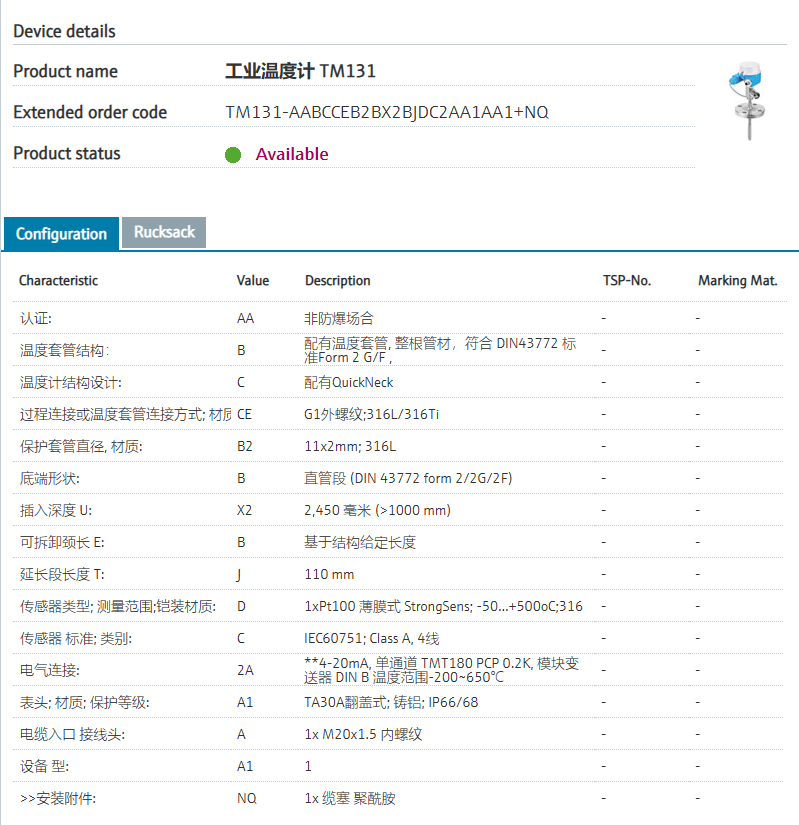Click the extended order code TM131-AABCCEB2BX2BJDC2AA1AA1+NQ
The image size is (799, 825).
tap(387, 112)
